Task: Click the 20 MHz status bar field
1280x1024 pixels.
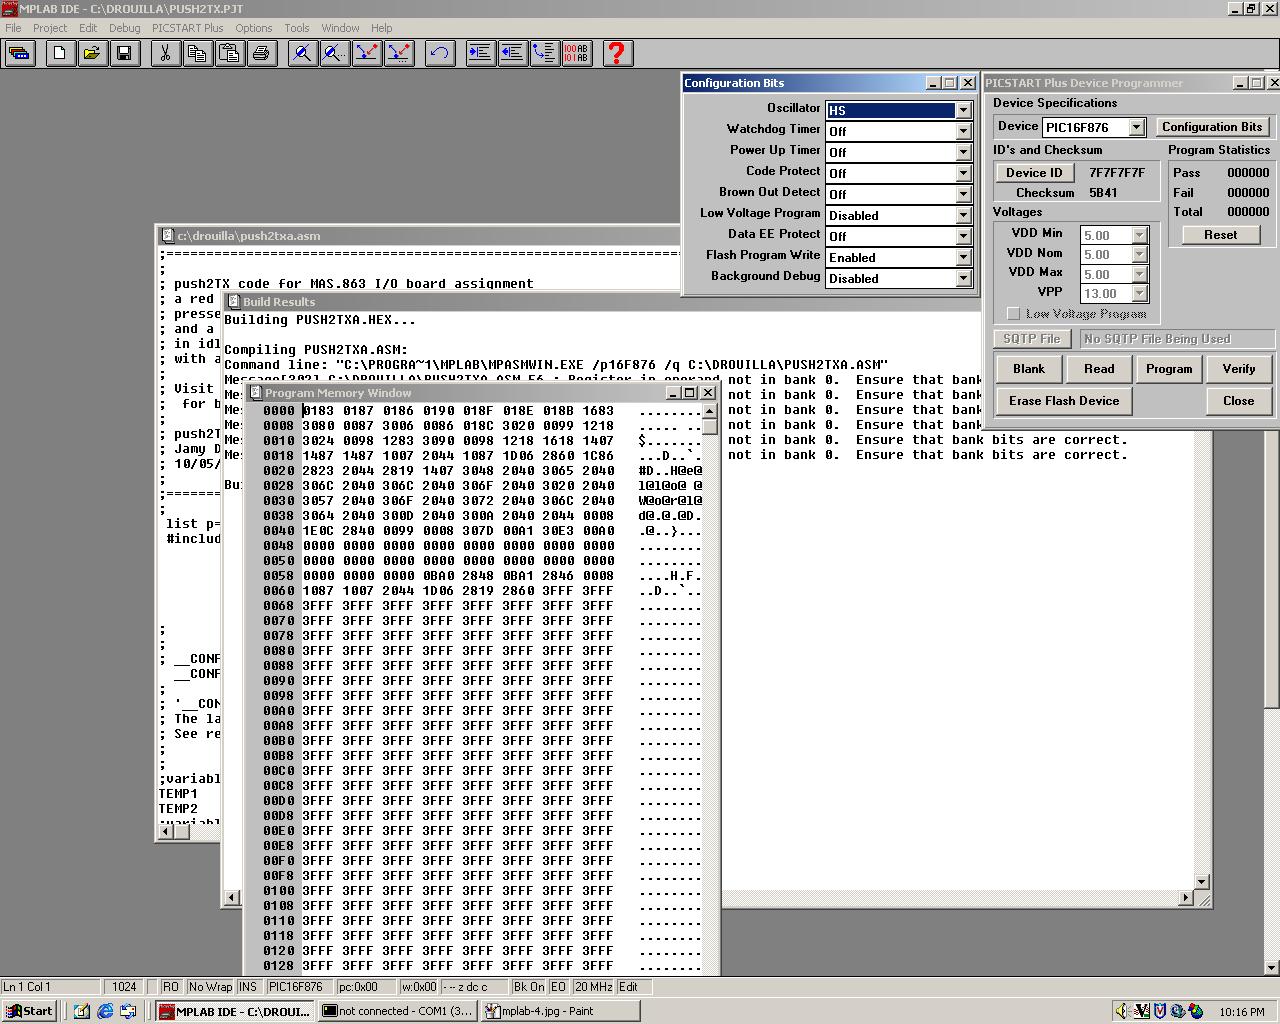Action: [593, 987]
